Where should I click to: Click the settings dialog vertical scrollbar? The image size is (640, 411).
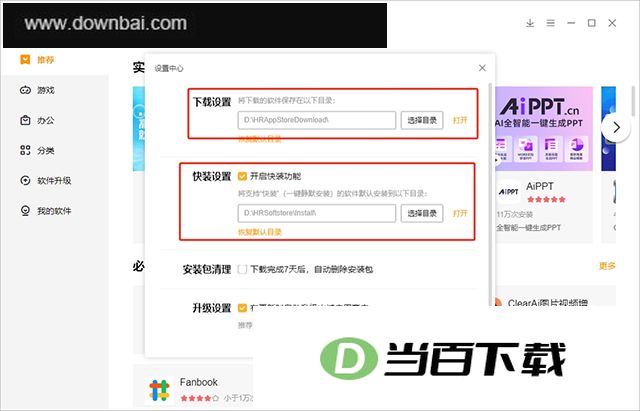pos(490,194)
